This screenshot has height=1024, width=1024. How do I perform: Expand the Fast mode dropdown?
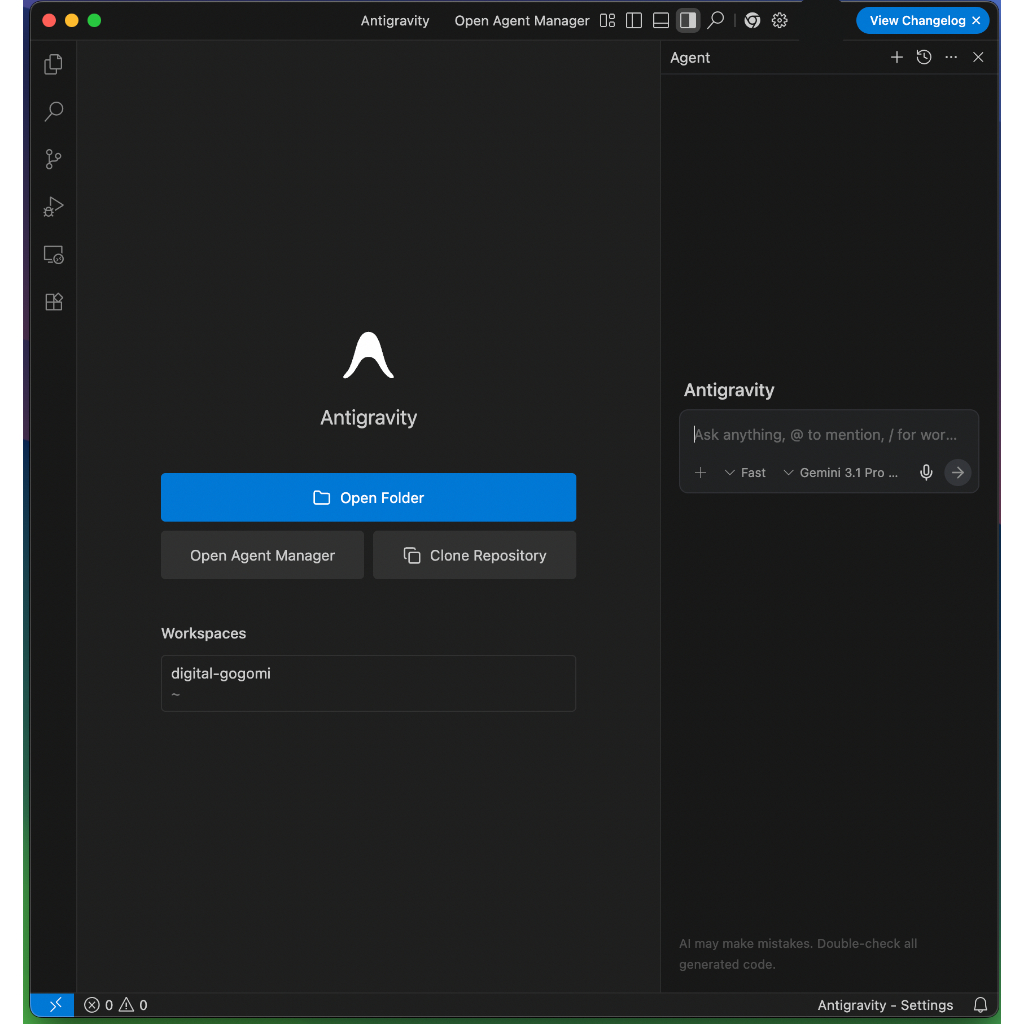[x=745, y=473]
